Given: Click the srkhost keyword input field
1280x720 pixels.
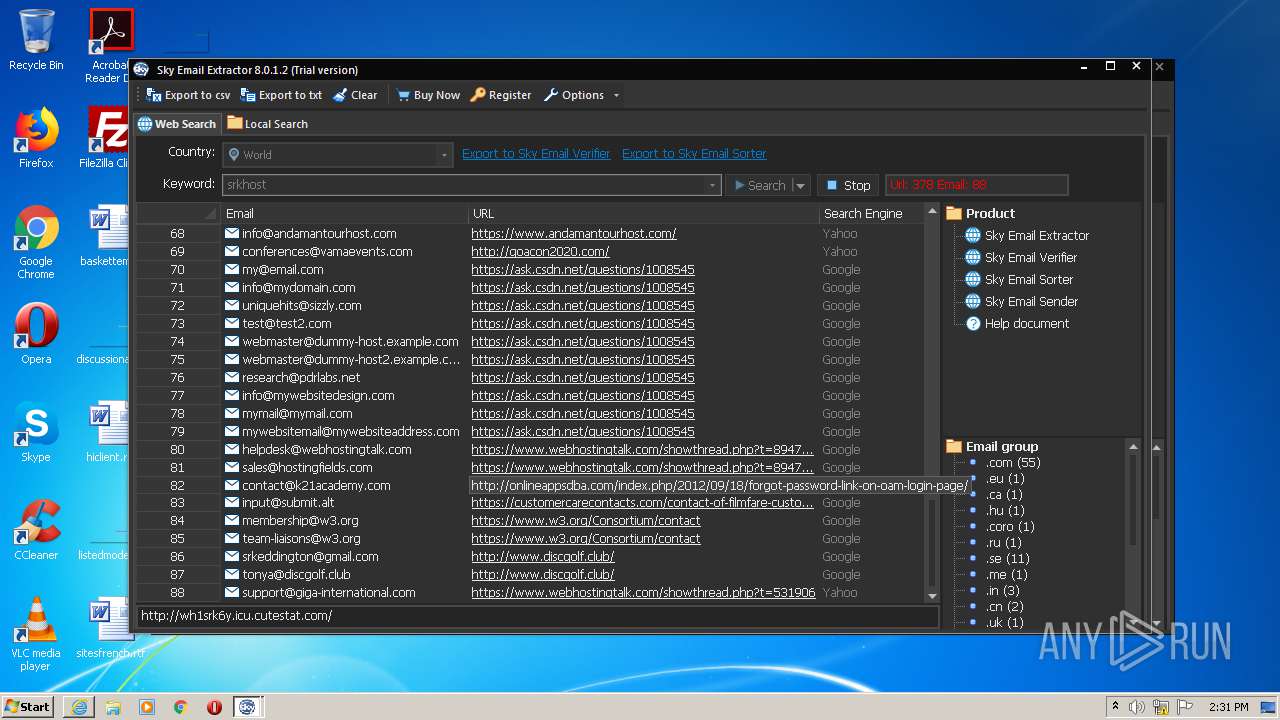Looking at the screenshot, I should (x=464, y=185).
